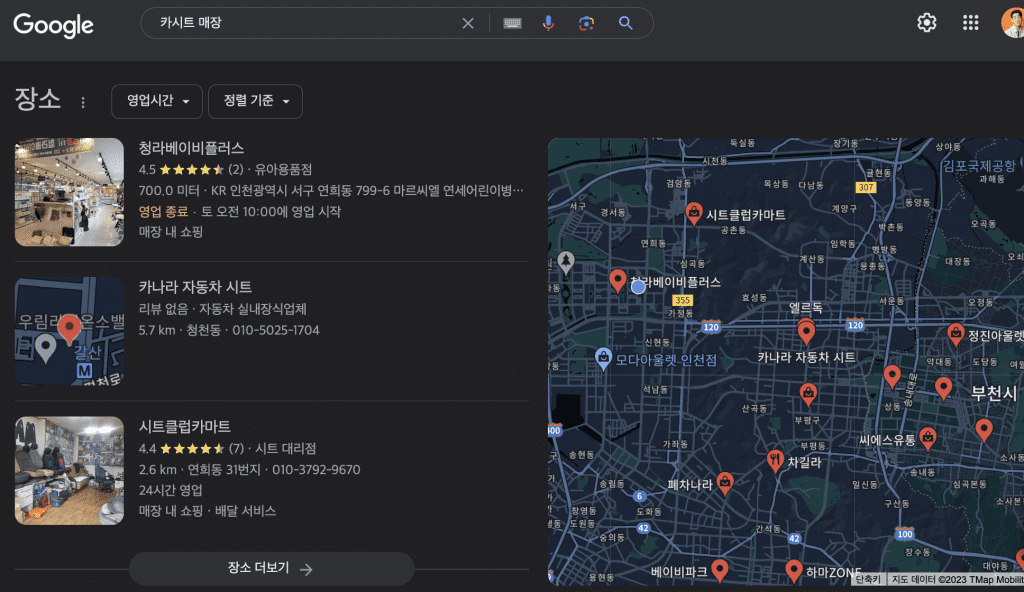Click phone number 010-5025-1704
The height and width of the screenshot is (592, 1024).
276,330
